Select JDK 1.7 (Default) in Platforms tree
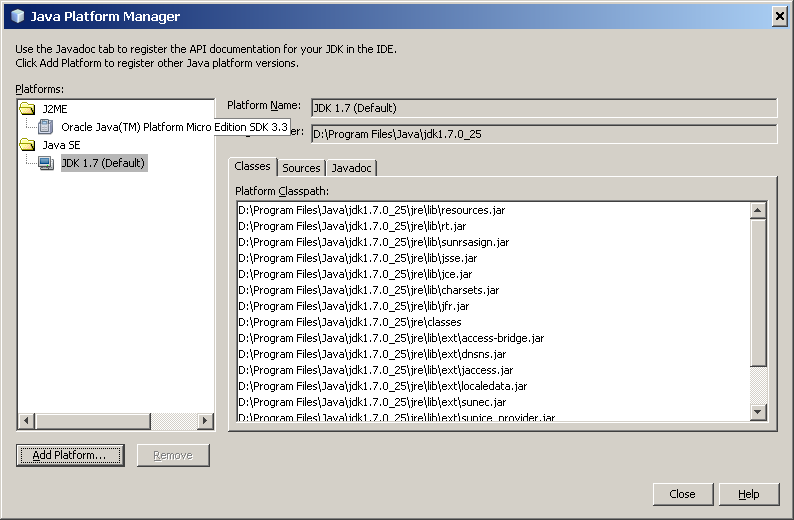Viewport: 794px width, 520px height. 103,163
